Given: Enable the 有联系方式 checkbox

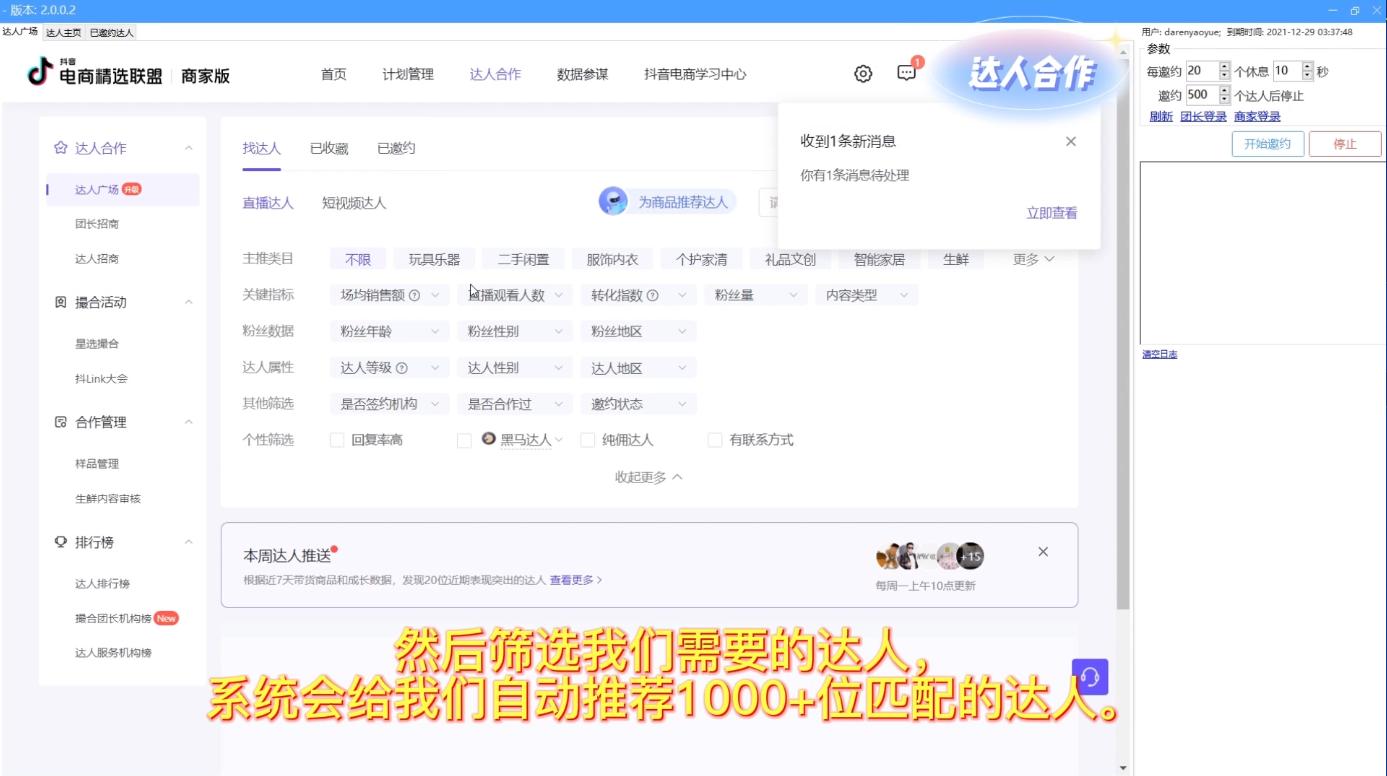Looking at the screenshot, I should point(715,439).
